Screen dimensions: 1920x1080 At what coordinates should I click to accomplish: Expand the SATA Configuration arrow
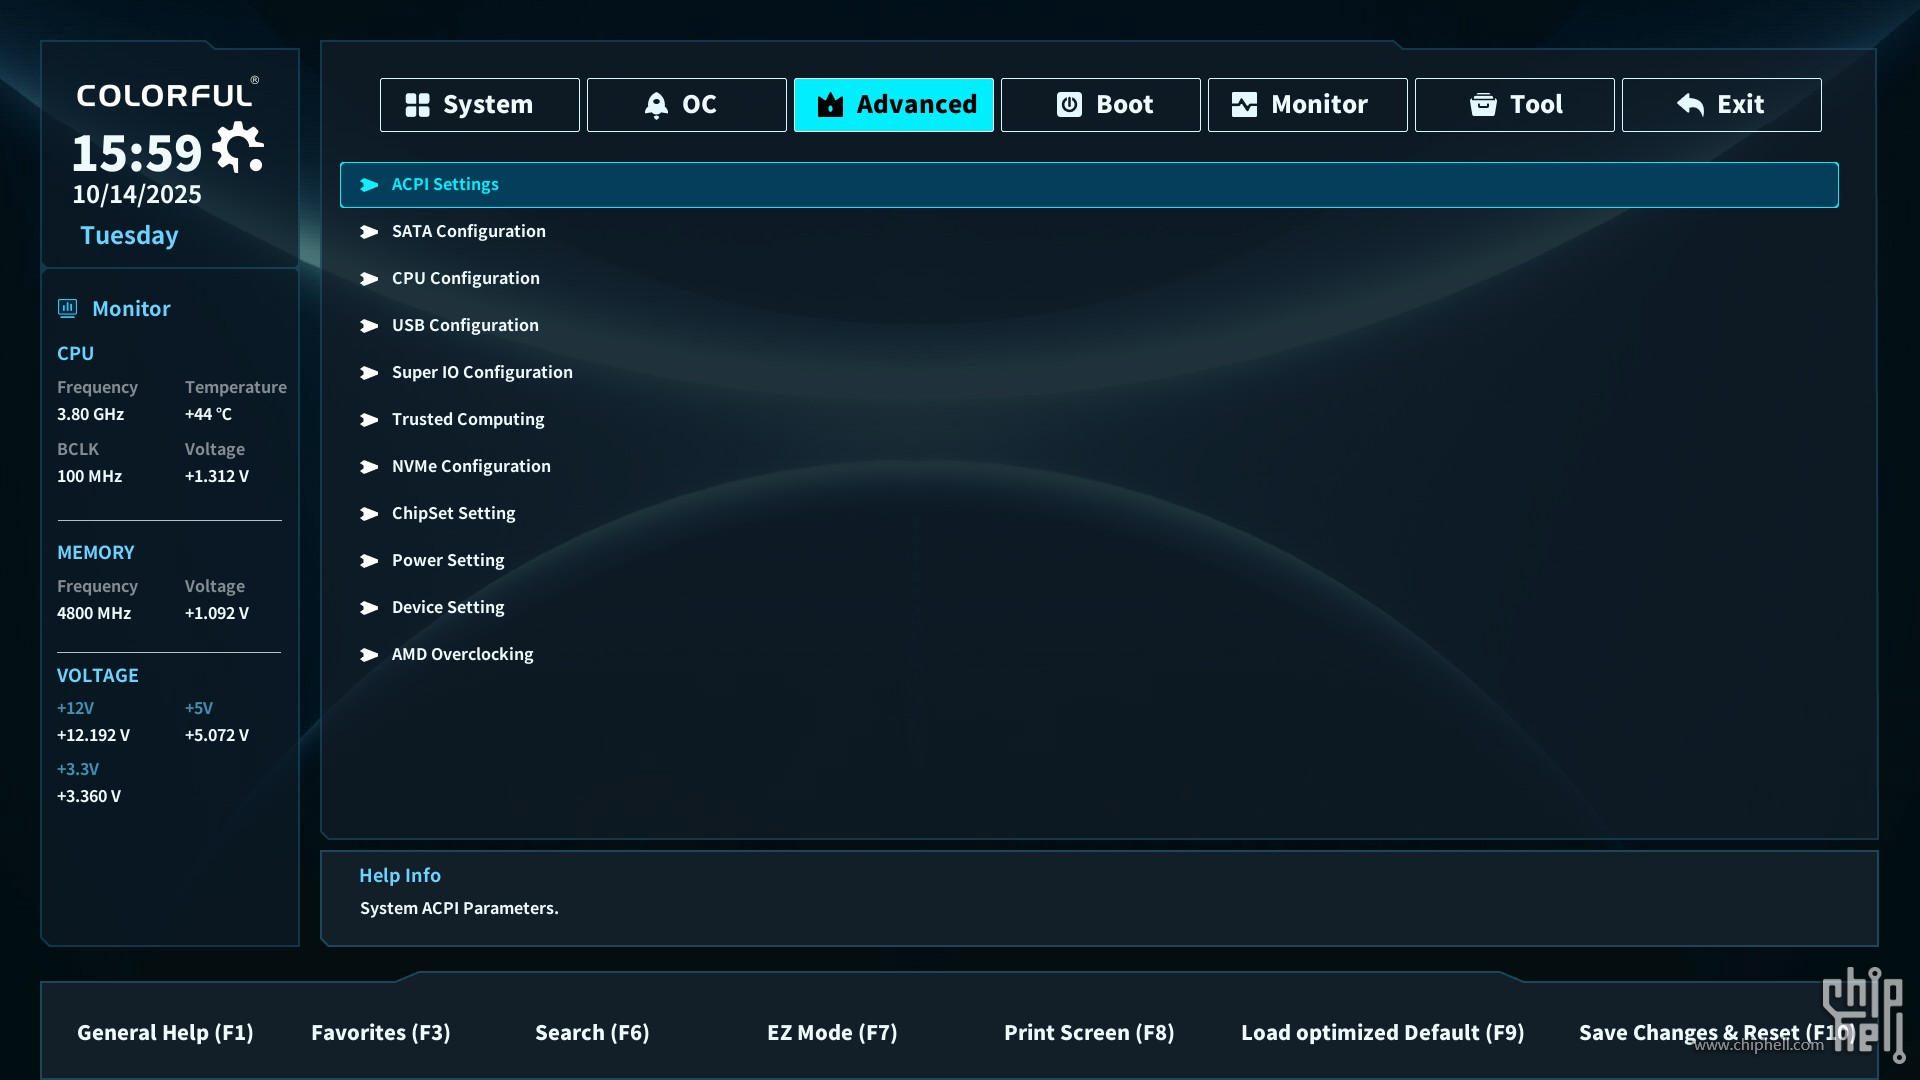[x=369, y=232]
